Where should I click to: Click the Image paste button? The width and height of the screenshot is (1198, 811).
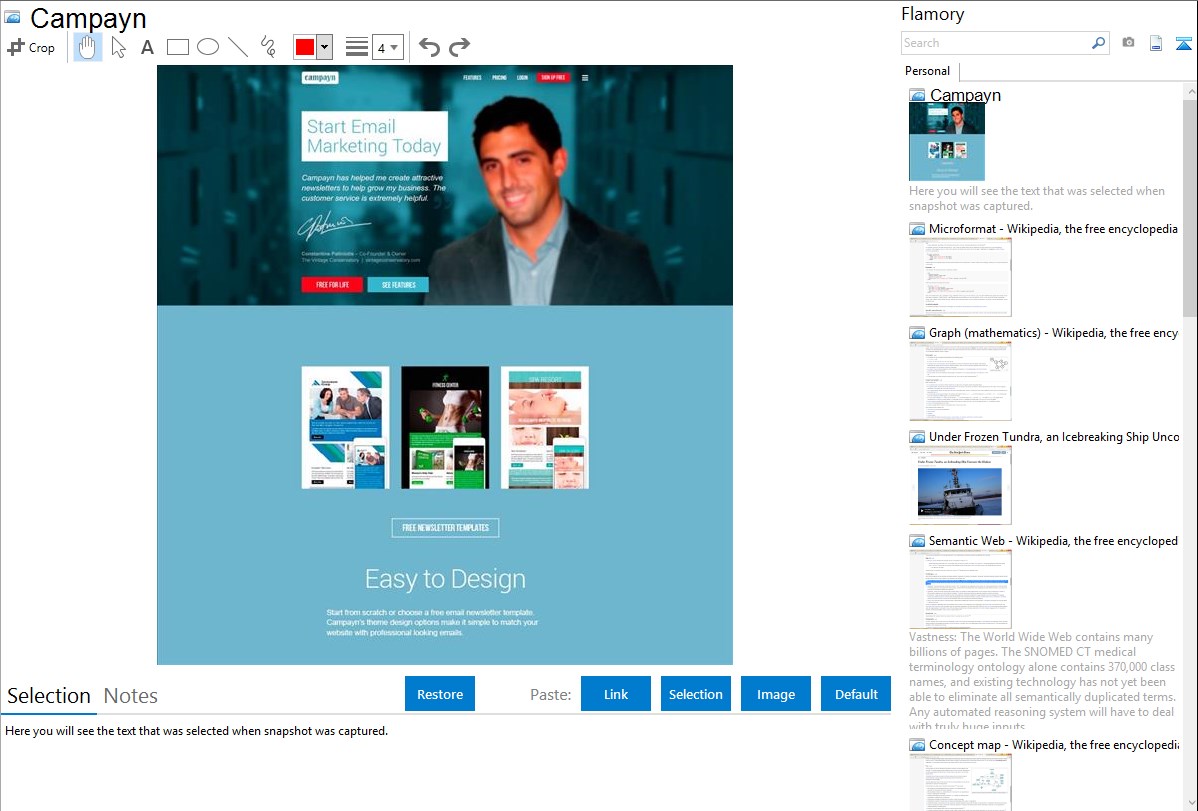(776, 694)
